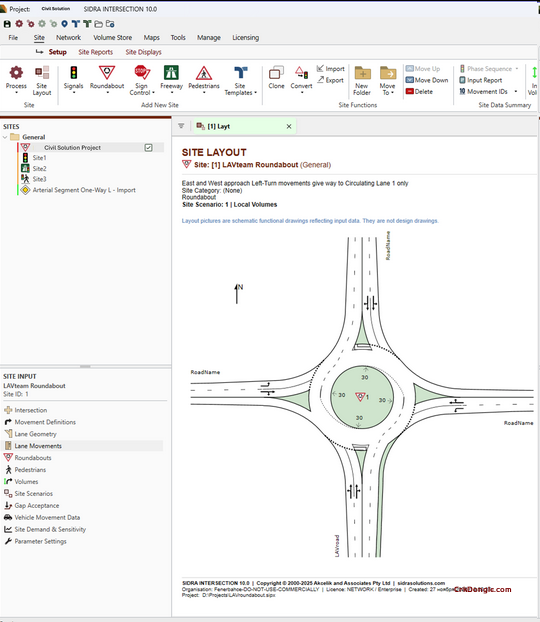The image size is (540, 622).
Task: Open Gap Acceptance input
Action: click(37, 505)
